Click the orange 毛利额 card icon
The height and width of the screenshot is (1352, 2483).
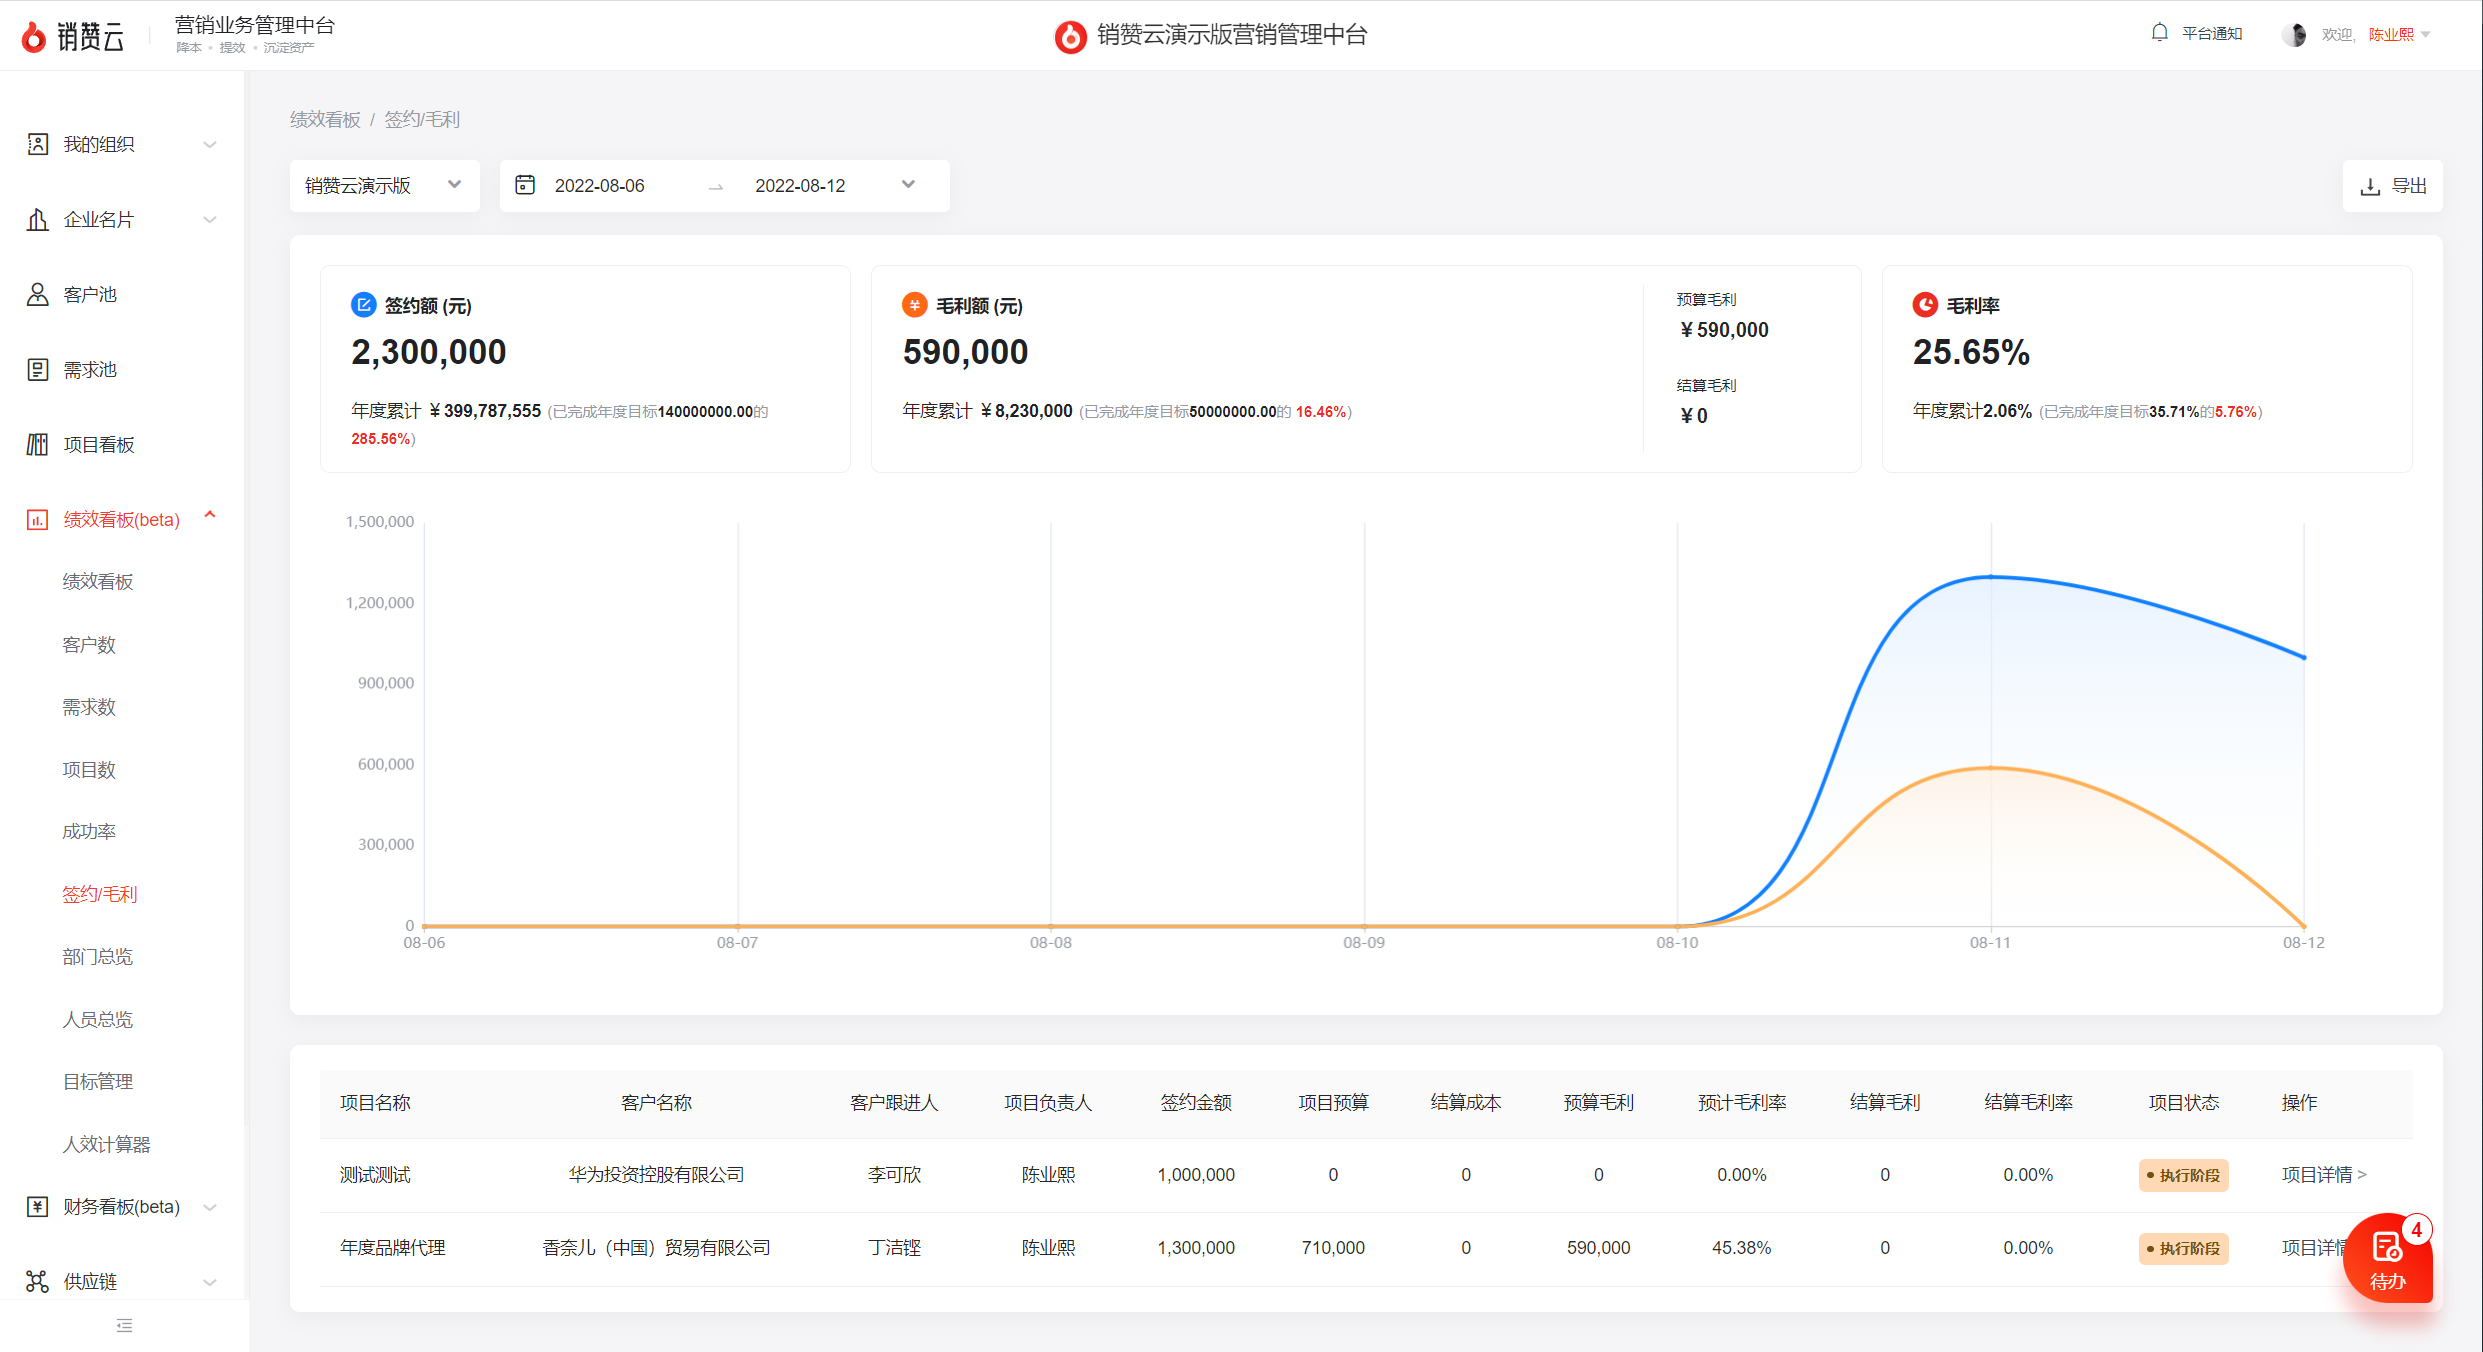click(914, 305)
